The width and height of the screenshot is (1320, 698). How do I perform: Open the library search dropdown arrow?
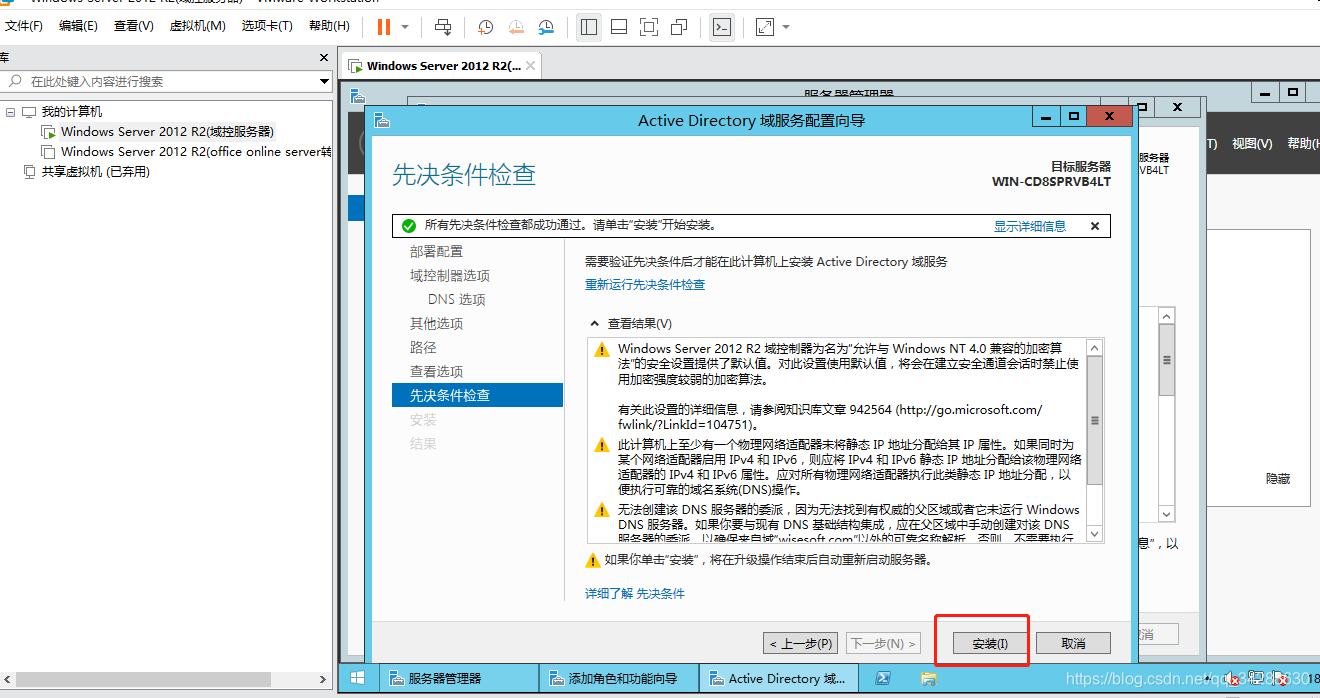[x=324, y=81]
